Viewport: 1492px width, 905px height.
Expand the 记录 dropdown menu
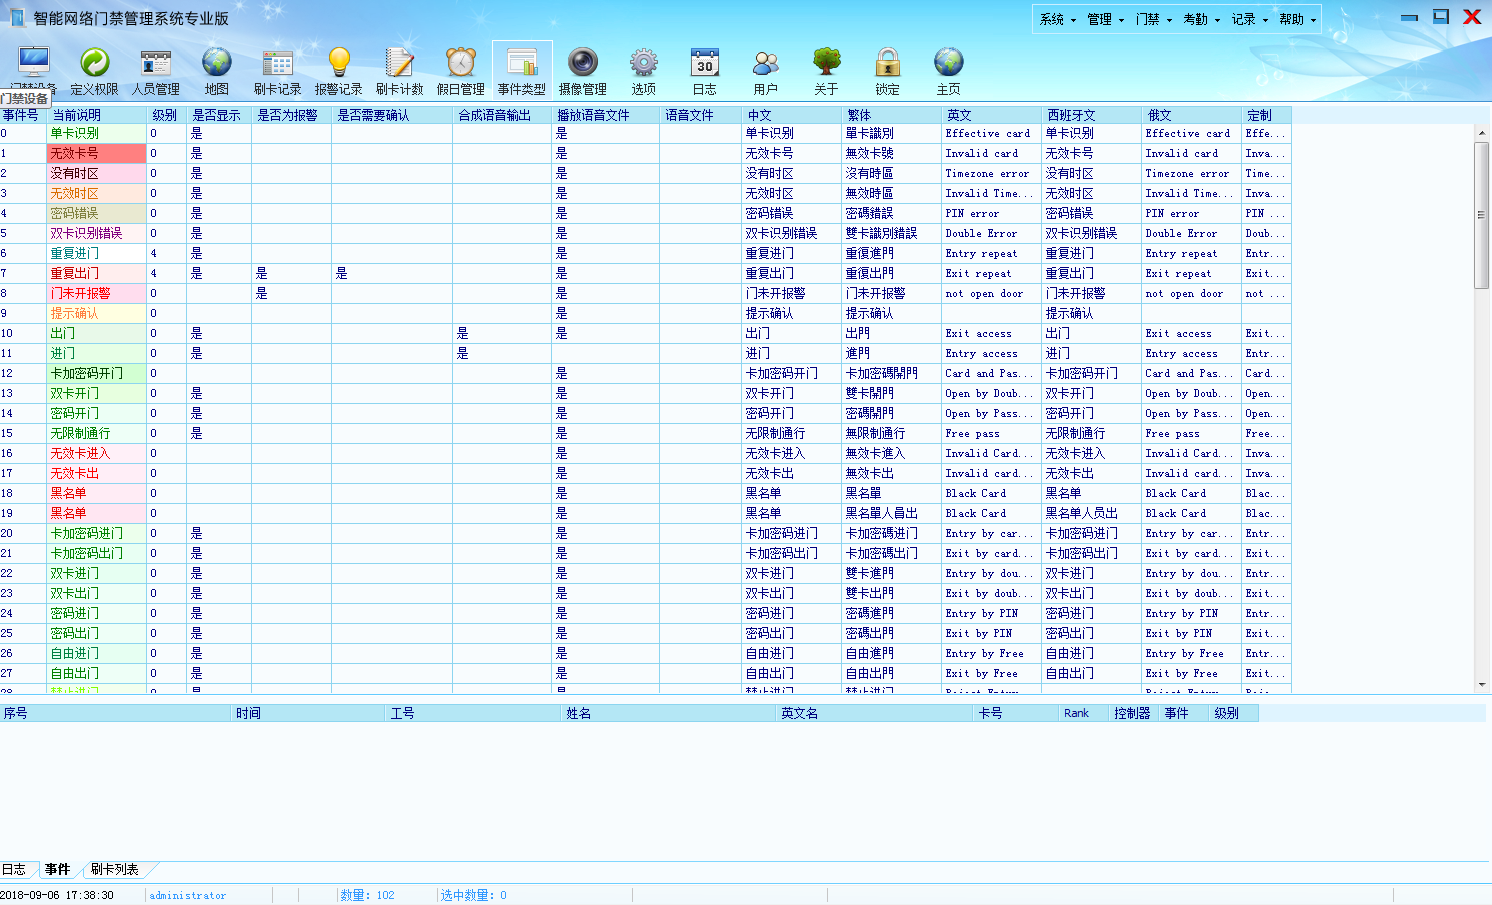(1249, 19)
